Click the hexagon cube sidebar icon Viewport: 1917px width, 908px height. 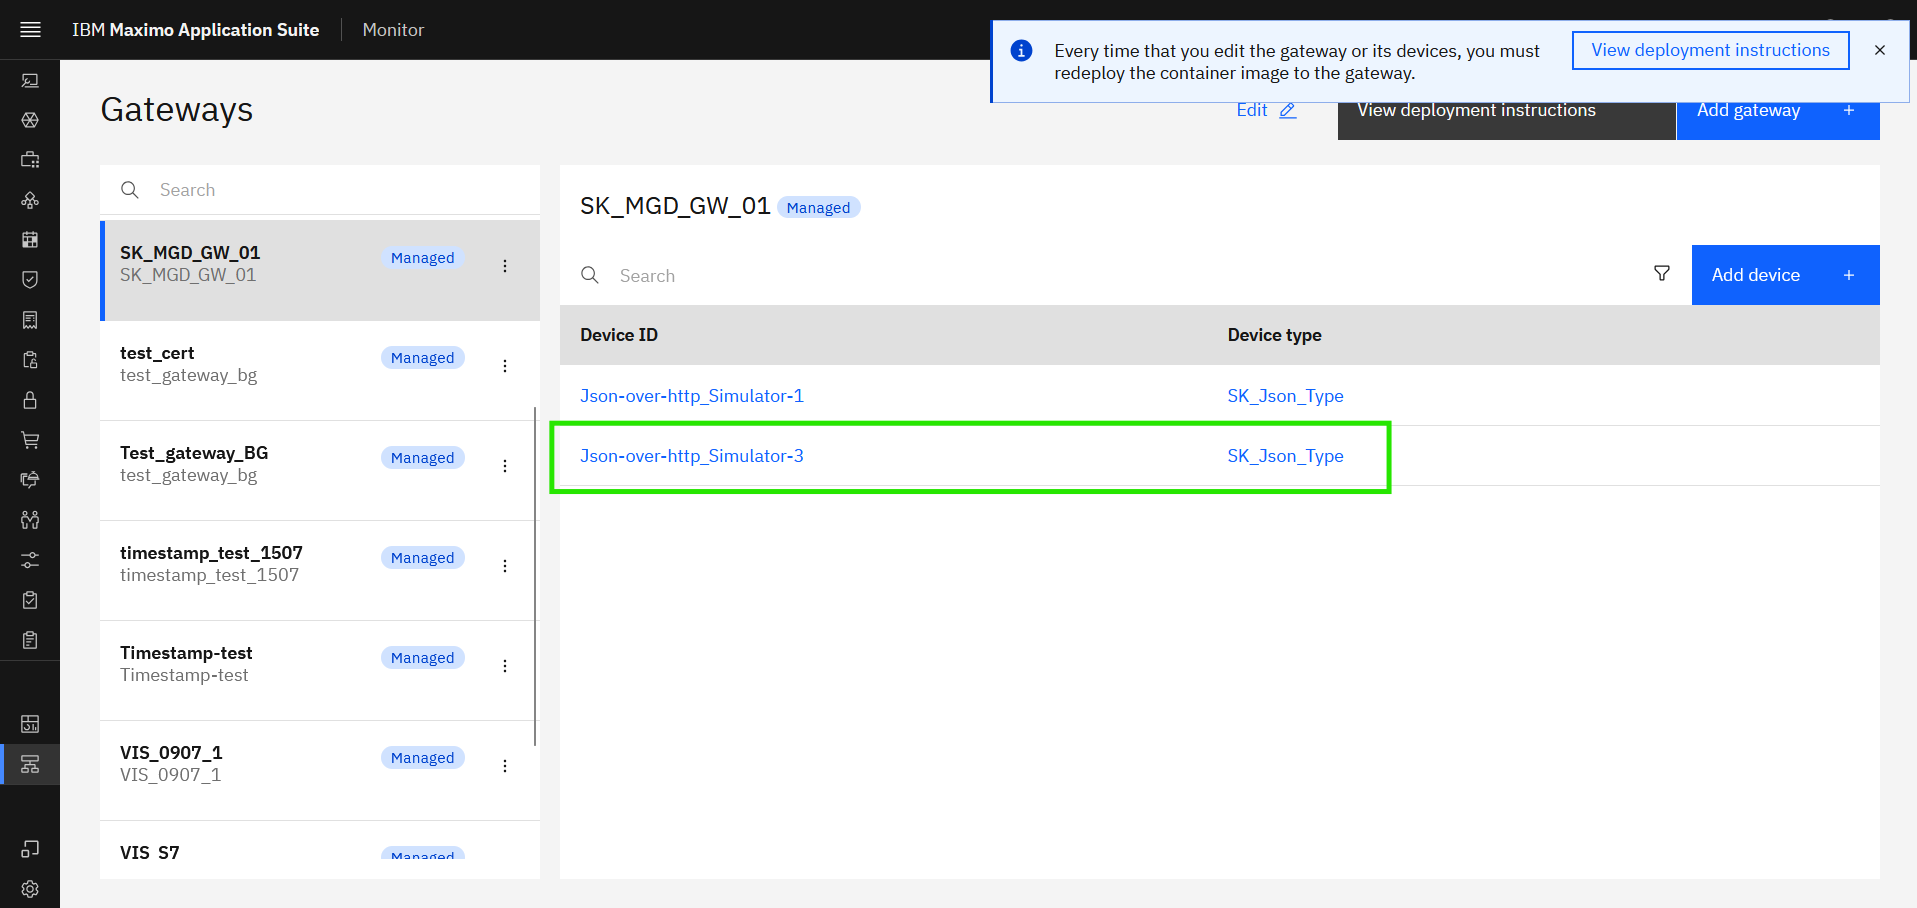point(30,120)
